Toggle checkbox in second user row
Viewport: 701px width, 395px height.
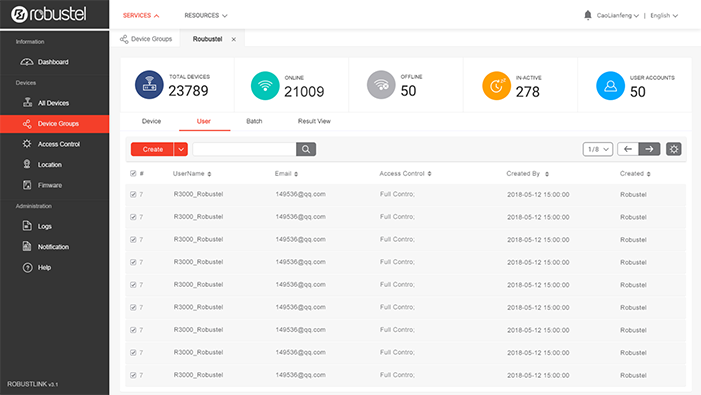pos(133,217)
